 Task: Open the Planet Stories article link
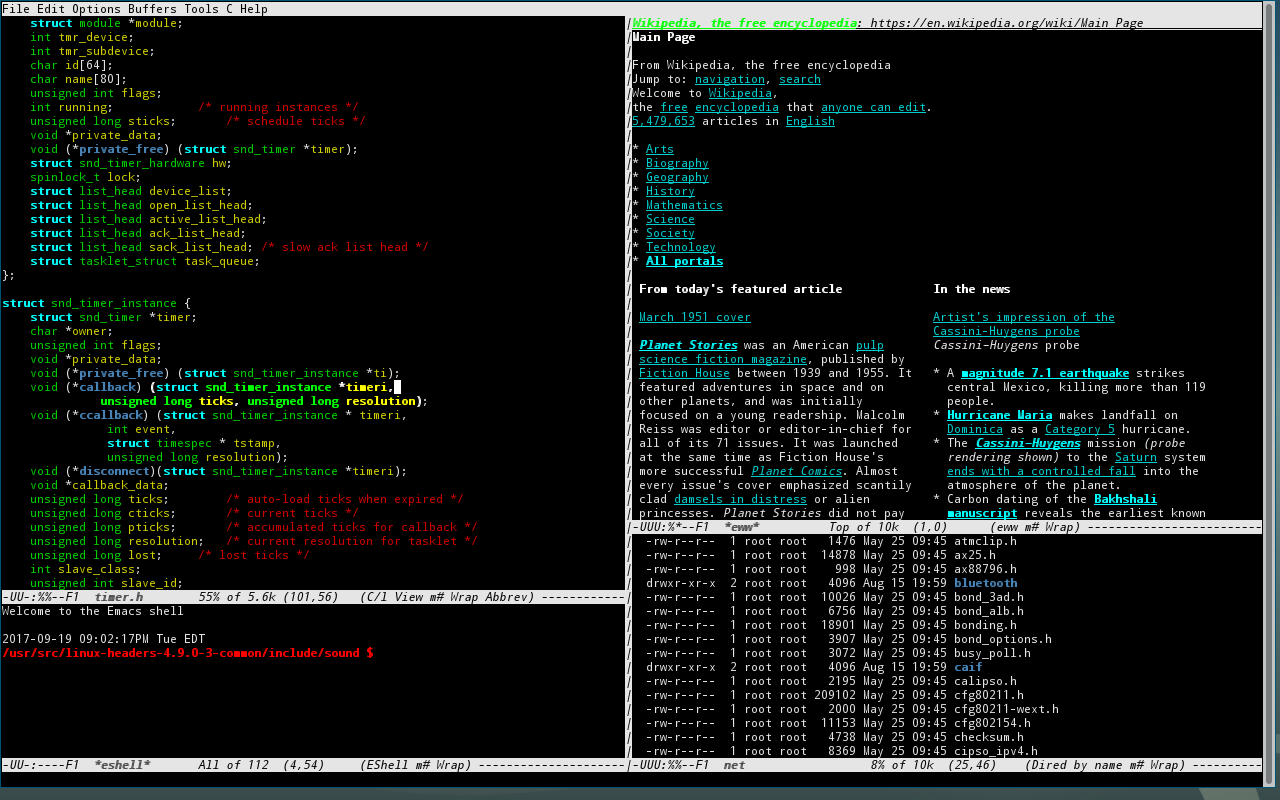click(x=687, y=344)
